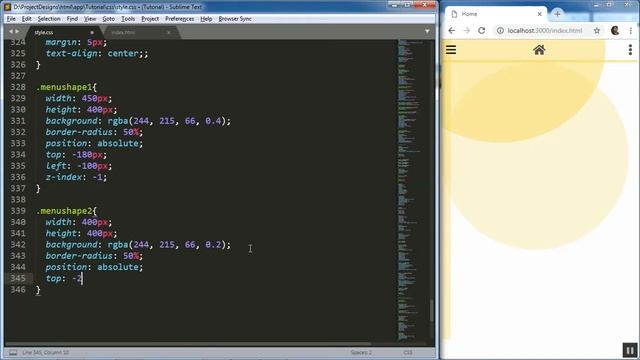This screenshot has height=360, width=640.
Task: Click the editor vertical scrollbar thumb
Action: coord(431,311)
